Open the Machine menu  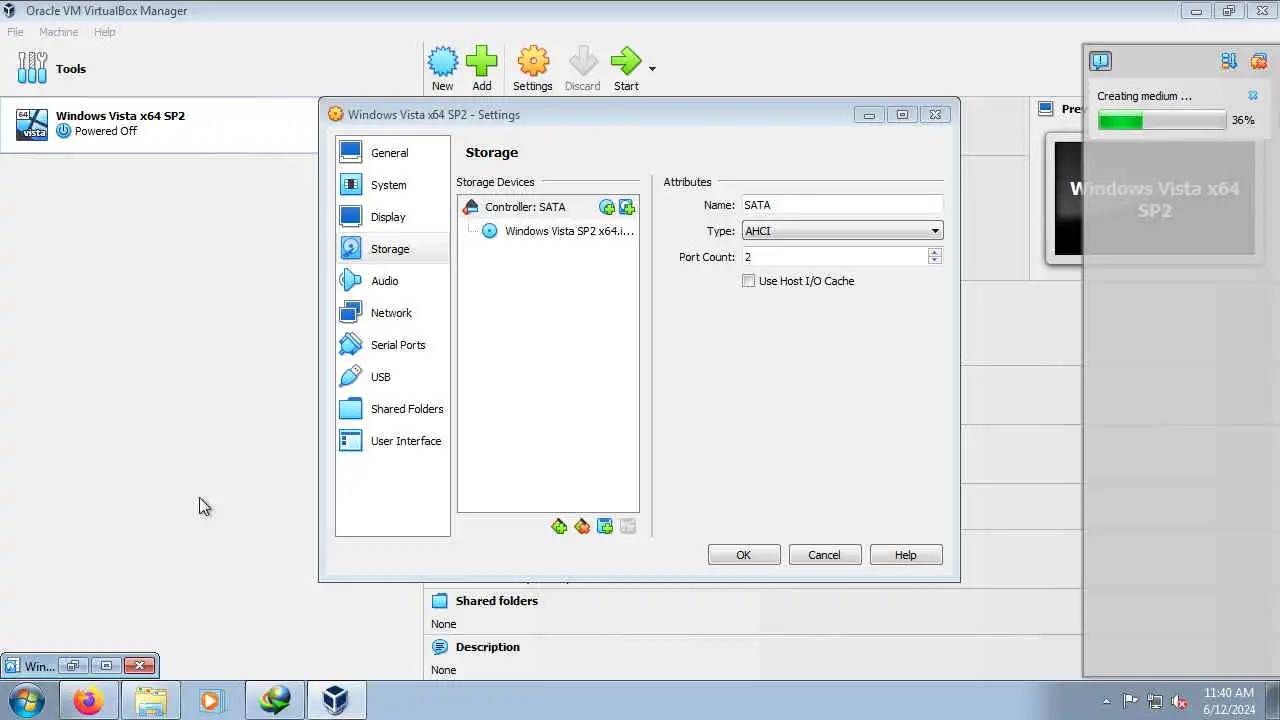59,32
